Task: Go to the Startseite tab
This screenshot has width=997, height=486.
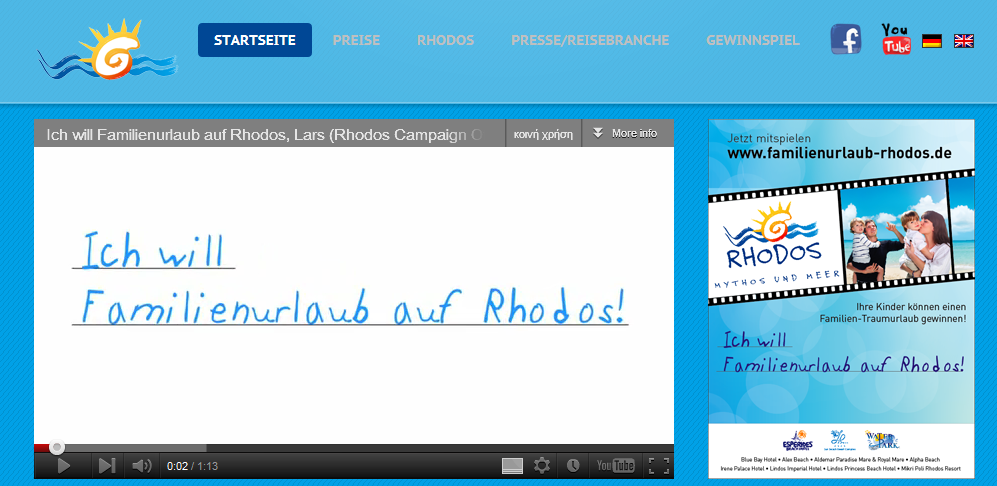Action: [x=255, y=40]
